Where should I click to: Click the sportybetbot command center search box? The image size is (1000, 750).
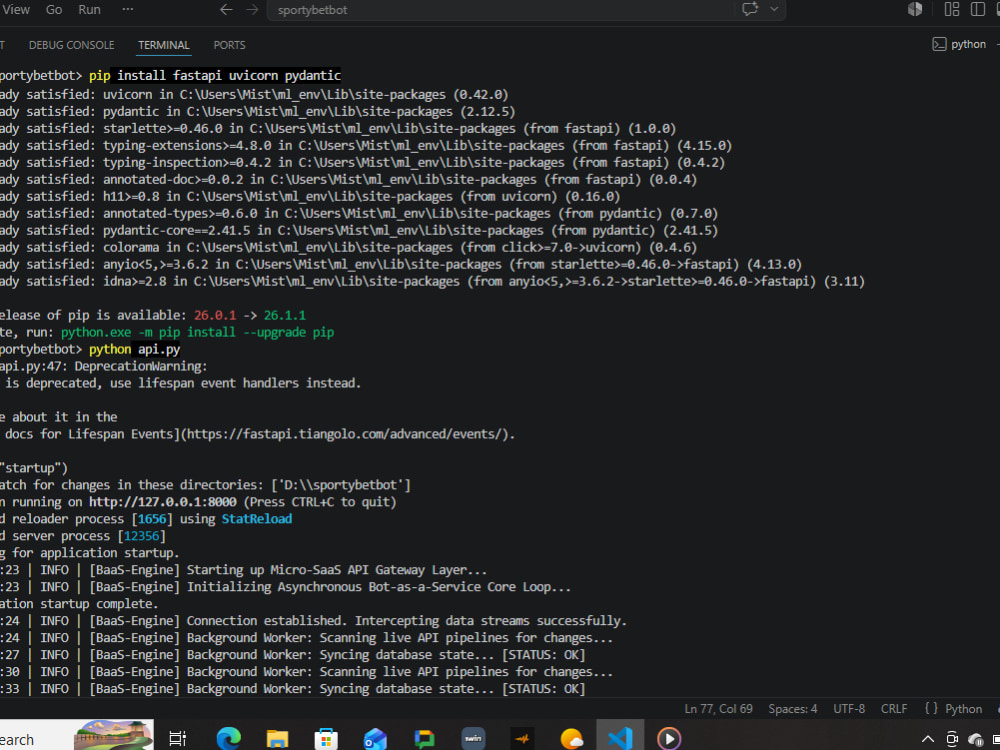click(x=500, y=10)
